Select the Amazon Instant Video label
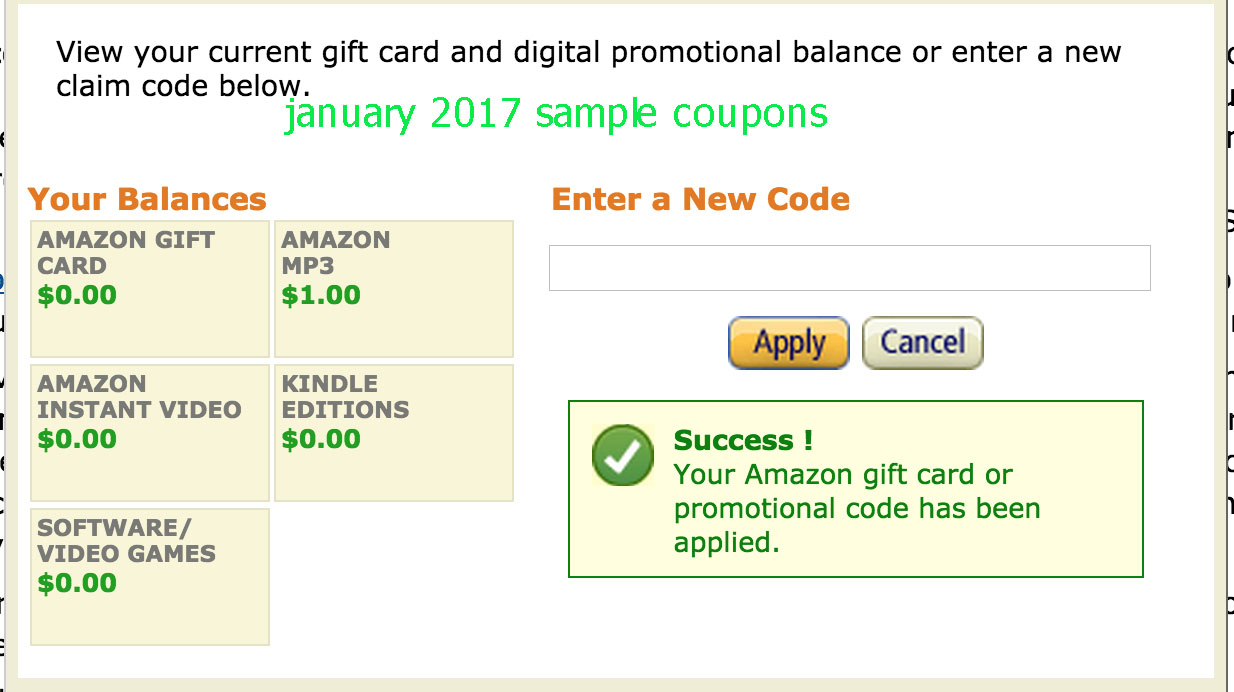 click(139, 397)
